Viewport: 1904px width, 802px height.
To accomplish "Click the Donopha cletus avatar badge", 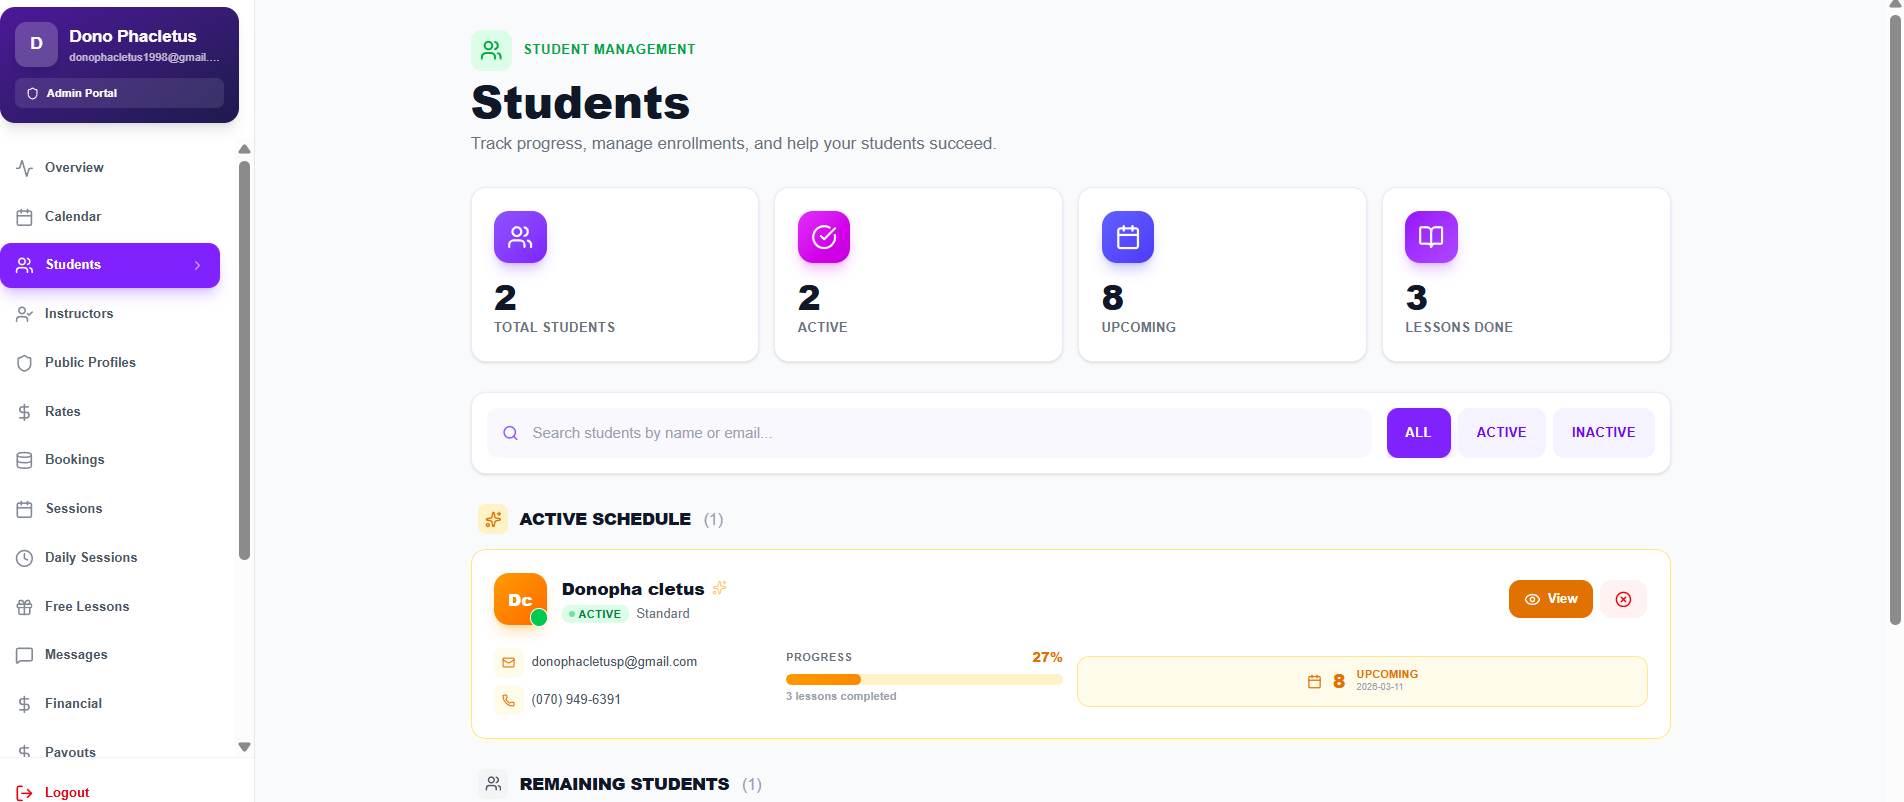I will 520,599.
